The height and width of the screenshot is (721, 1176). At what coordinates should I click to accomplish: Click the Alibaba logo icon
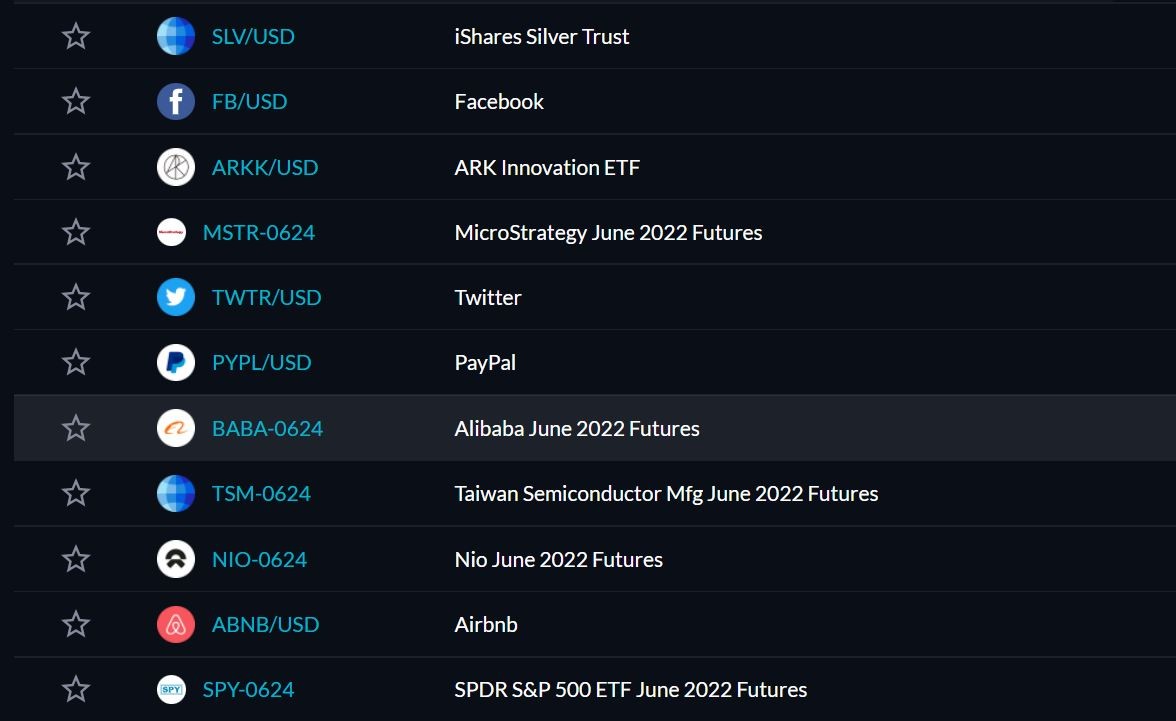click(x=176, y=428)
